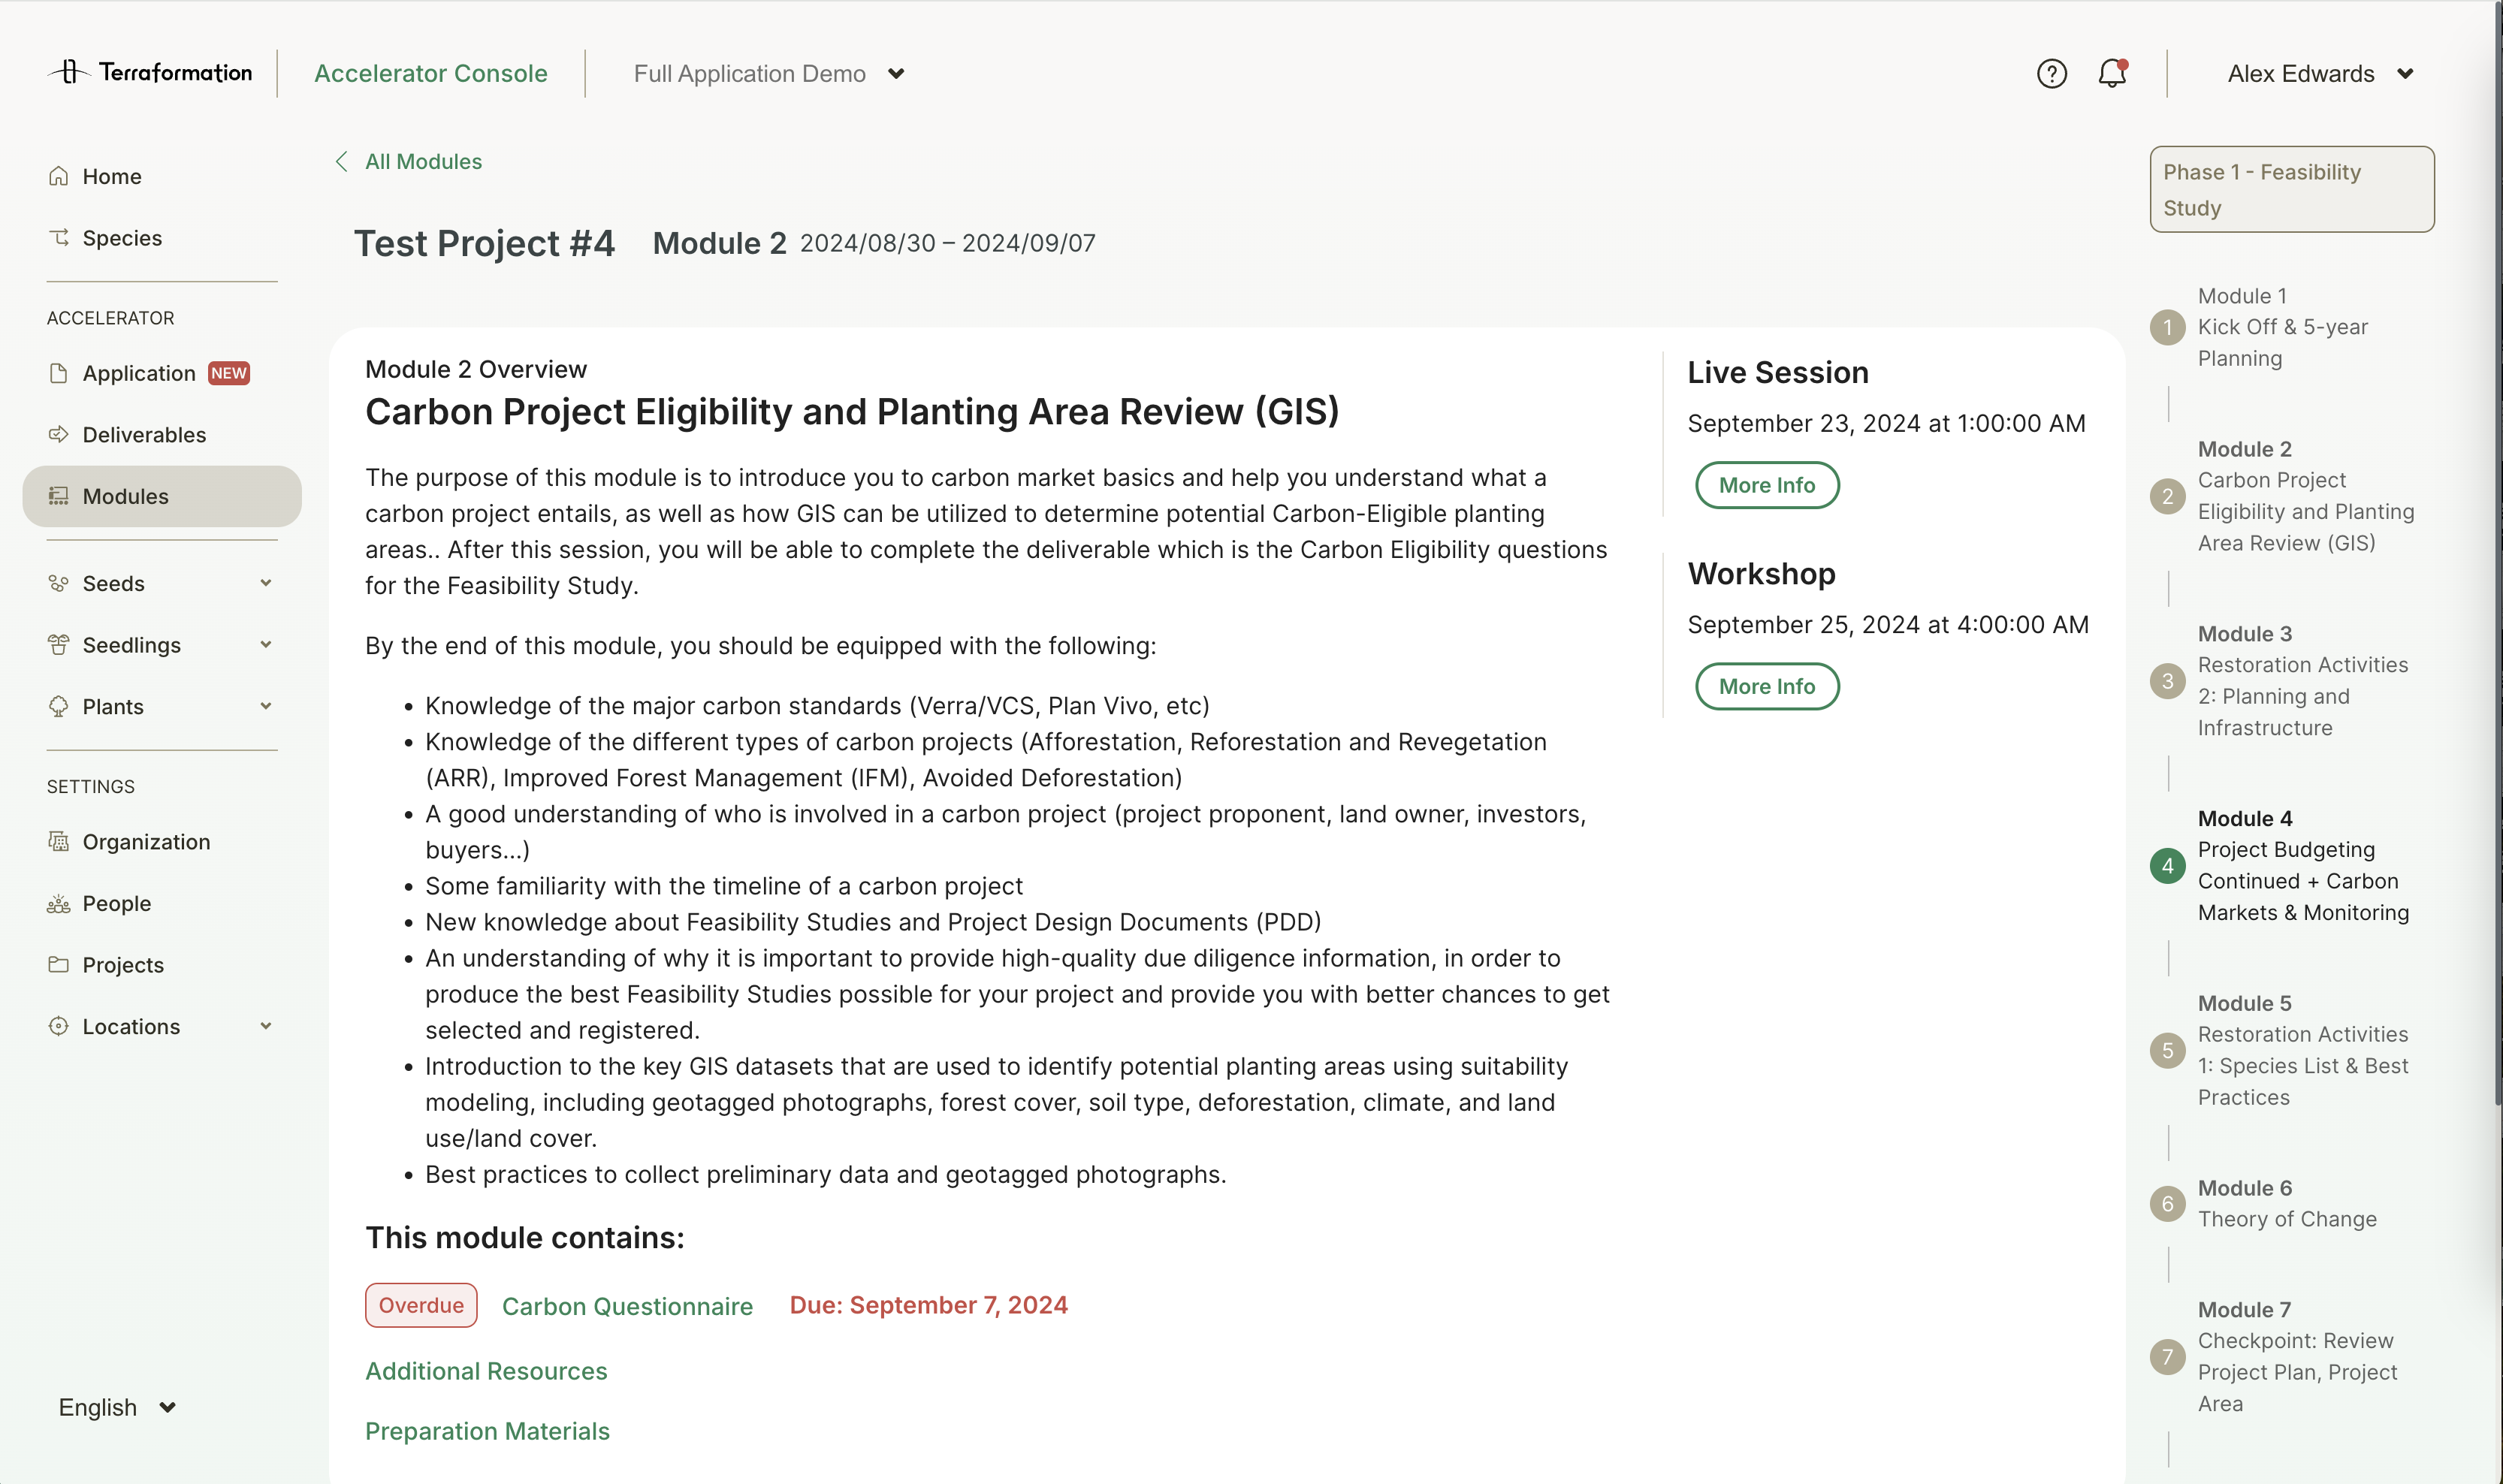Viewport: 2503px width, 1484px height.
Task: Open the notifications bell icon
Action: click(x=2111, y=74)
